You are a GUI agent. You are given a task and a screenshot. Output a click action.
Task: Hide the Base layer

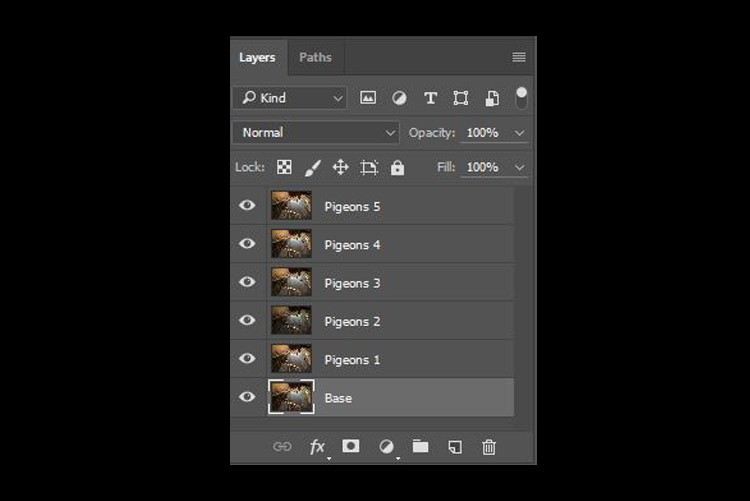pos(247,397)
